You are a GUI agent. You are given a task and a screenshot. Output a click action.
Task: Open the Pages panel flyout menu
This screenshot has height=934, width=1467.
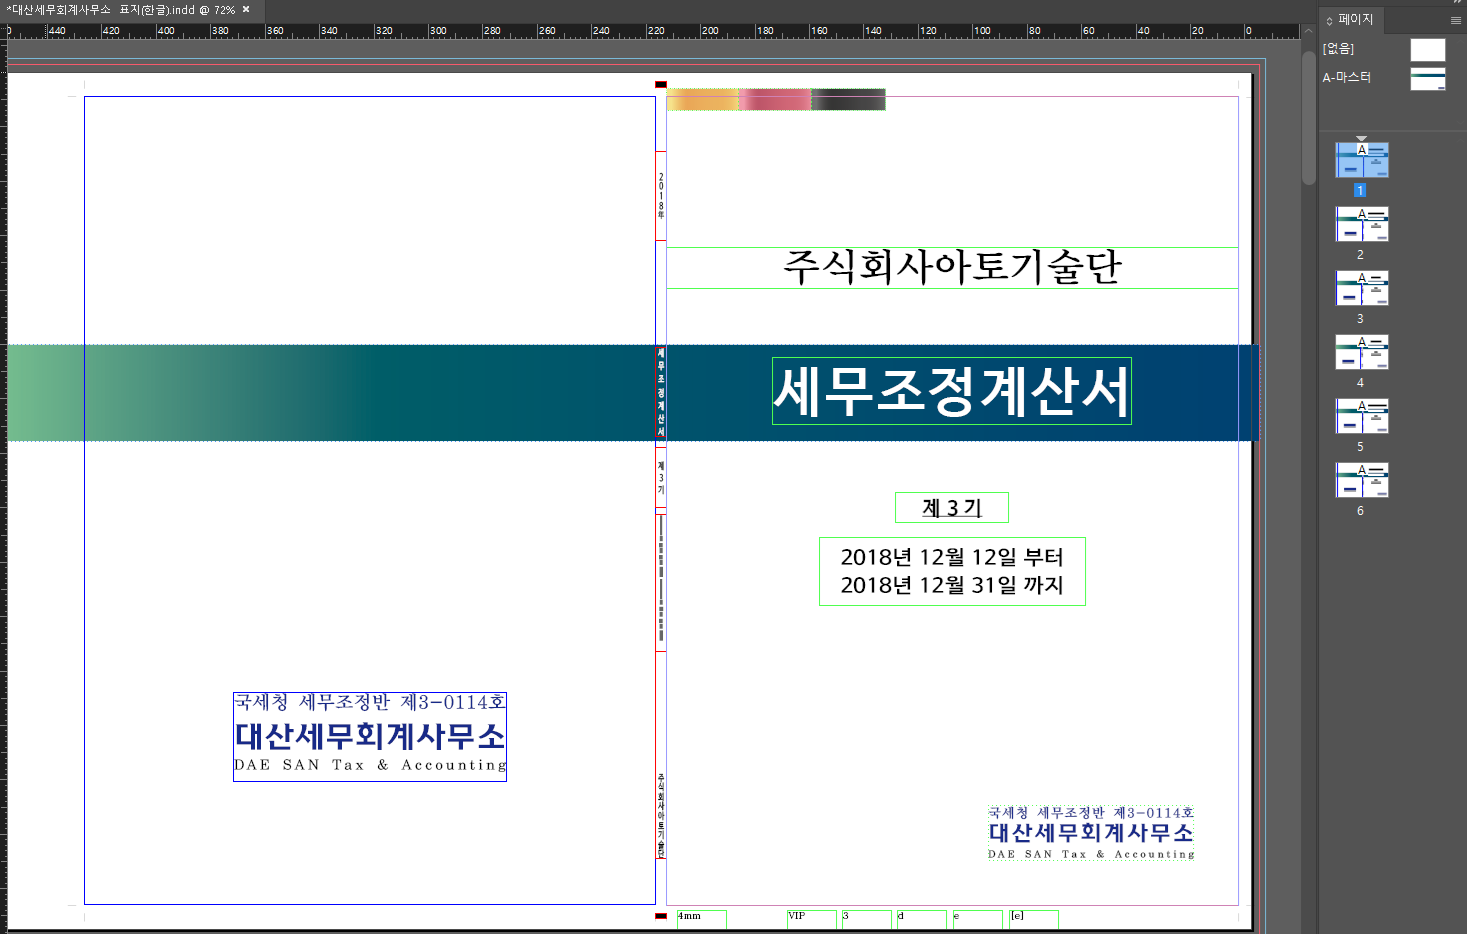click(1456, 20)
